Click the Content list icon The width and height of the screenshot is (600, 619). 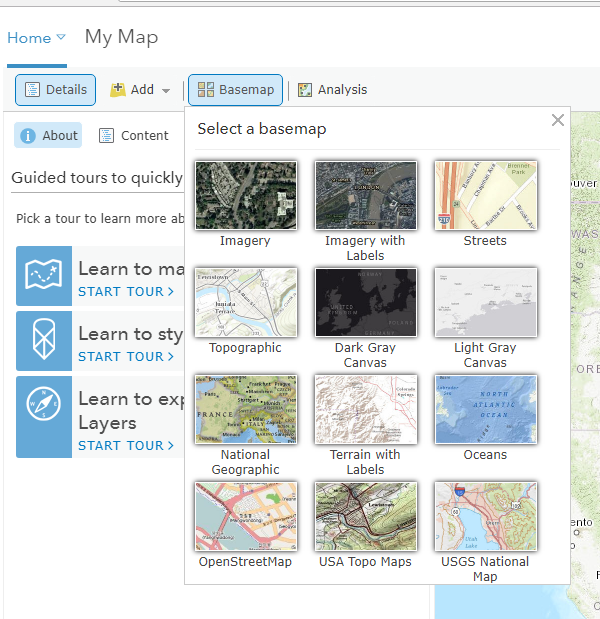point(106,135)
